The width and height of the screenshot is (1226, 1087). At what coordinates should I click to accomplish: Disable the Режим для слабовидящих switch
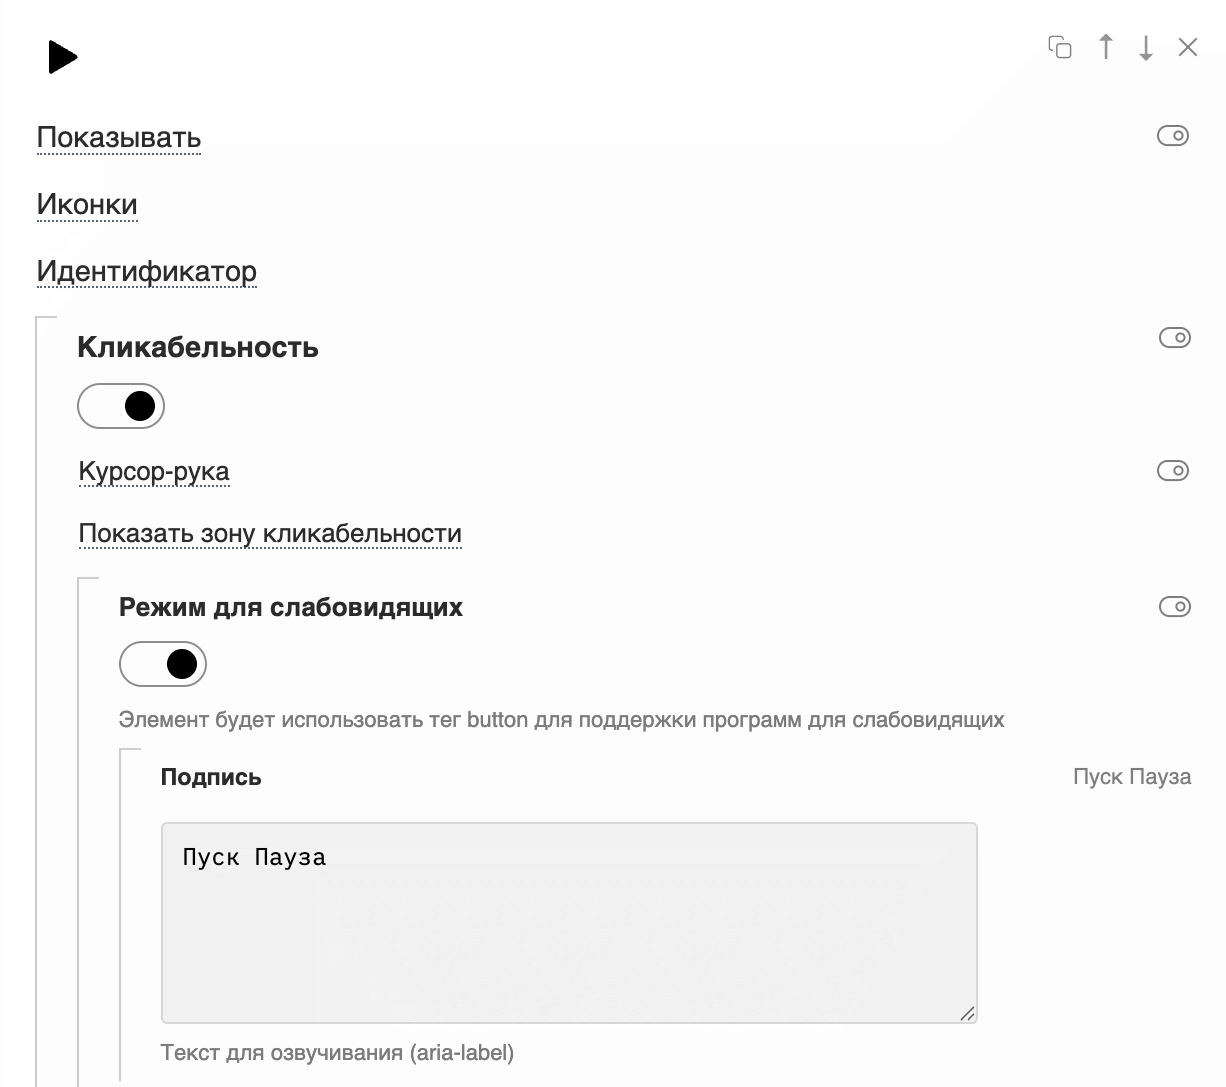tap(163, 664)
